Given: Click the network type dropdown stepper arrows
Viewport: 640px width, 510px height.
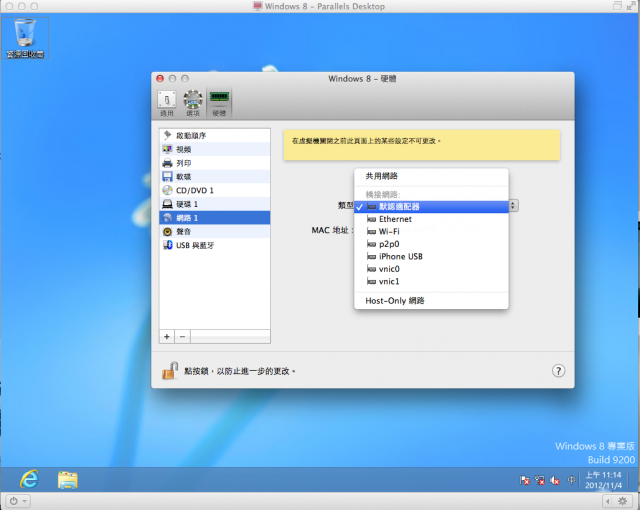Looking at the screenshot, I should click(513, 206).
